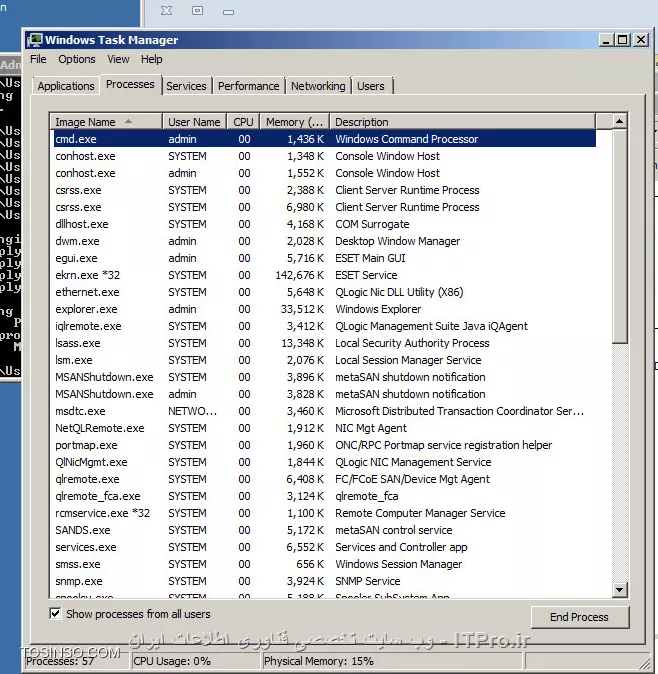Image resolution: width=658 pixels, height=674 pixels.
Task: Open the Help menu
Action: tap(152, 59)
